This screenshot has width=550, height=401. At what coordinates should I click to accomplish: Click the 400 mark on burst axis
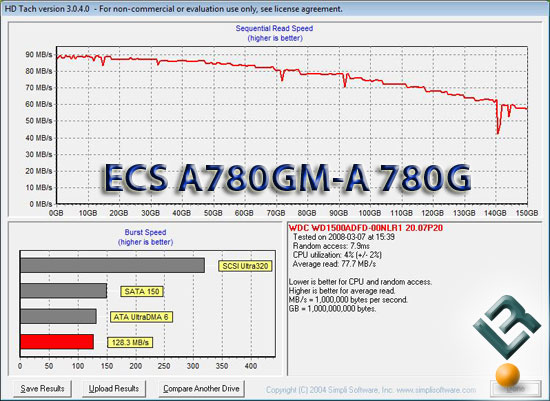(x=251, y=366)
